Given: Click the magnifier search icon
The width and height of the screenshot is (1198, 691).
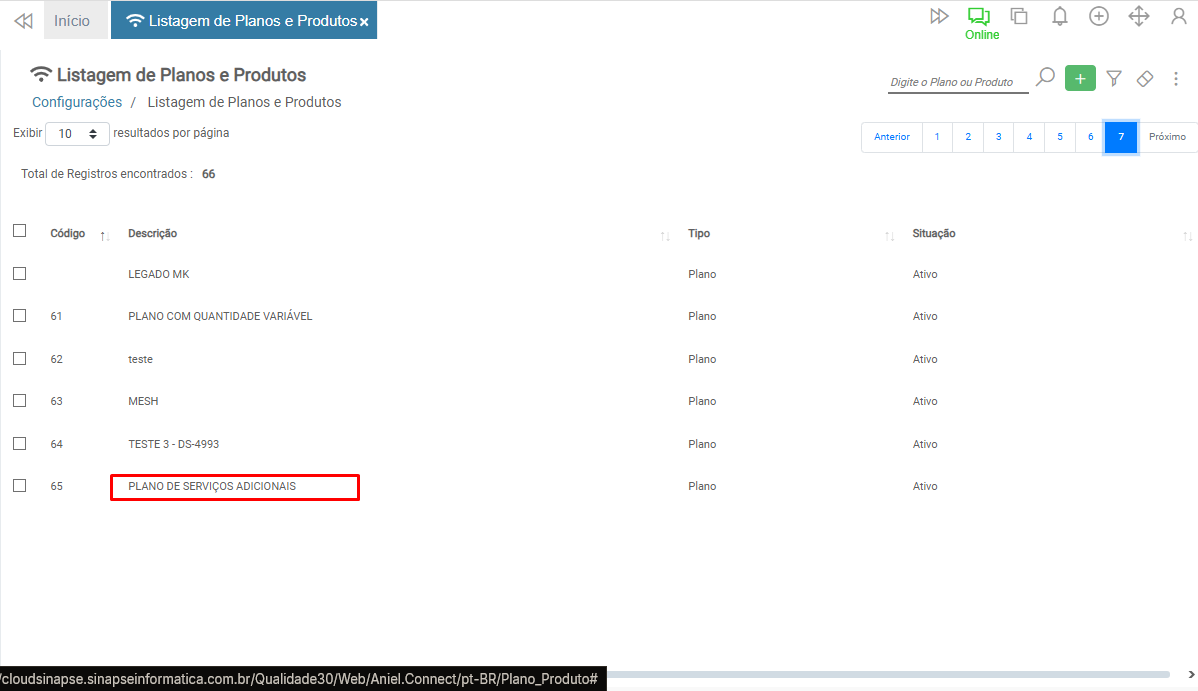Looking at the screenshot, I should pyautogui.click(x=1045, y=77).
